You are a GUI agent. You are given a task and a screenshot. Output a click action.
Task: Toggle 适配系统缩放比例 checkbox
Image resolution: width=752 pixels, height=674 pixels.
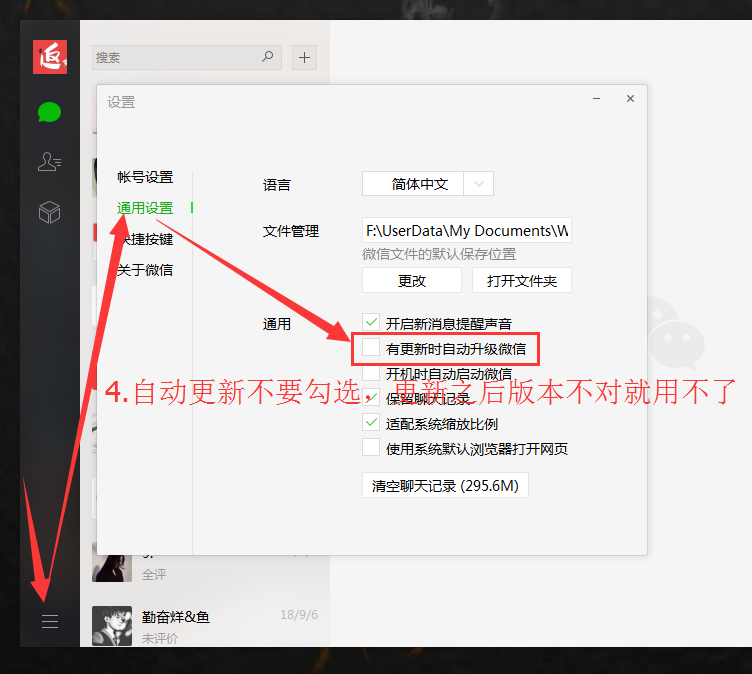371,423
